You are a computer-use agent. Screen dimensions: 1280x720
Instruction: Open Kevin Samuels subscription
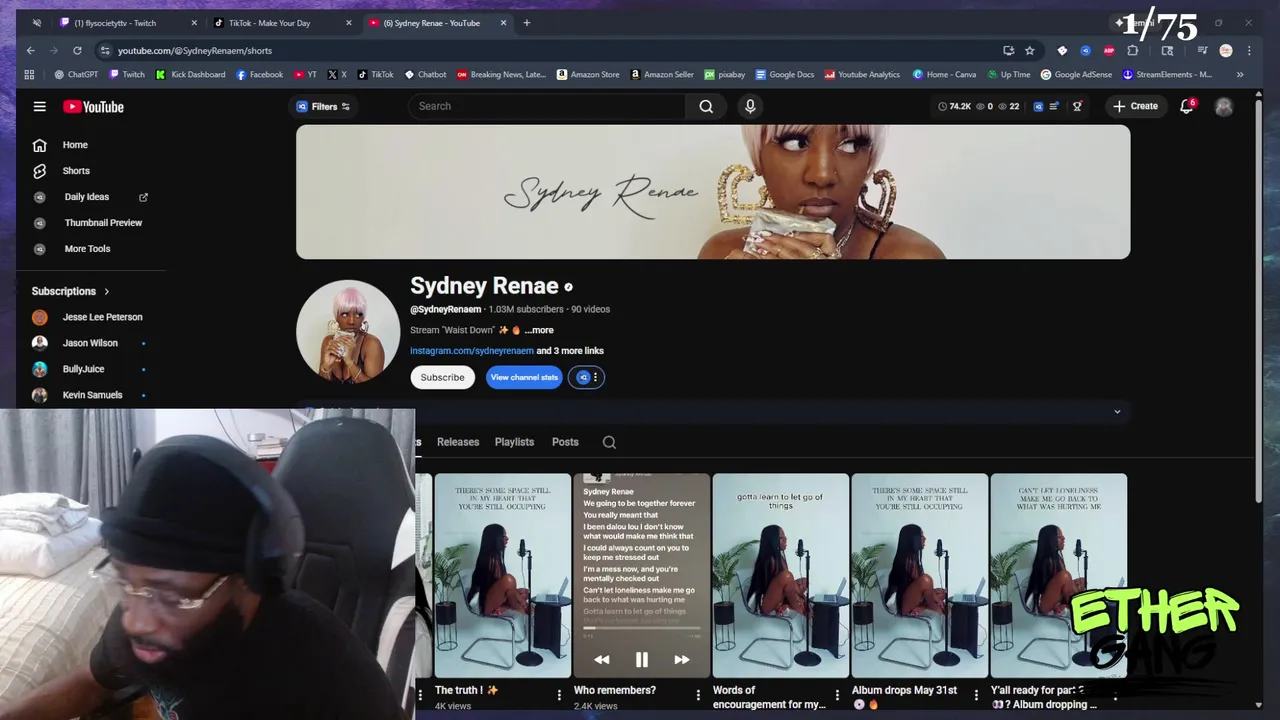(90, 395)
